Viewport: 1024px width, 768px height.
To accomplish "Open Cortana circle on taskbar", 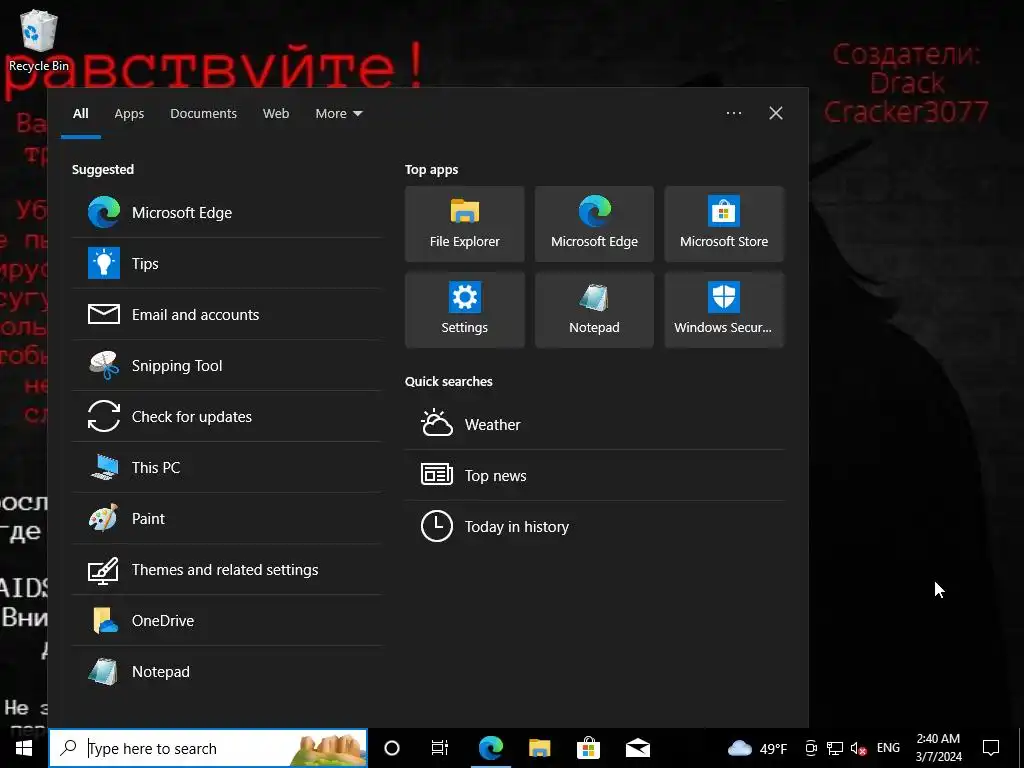I will click(392, 748).
